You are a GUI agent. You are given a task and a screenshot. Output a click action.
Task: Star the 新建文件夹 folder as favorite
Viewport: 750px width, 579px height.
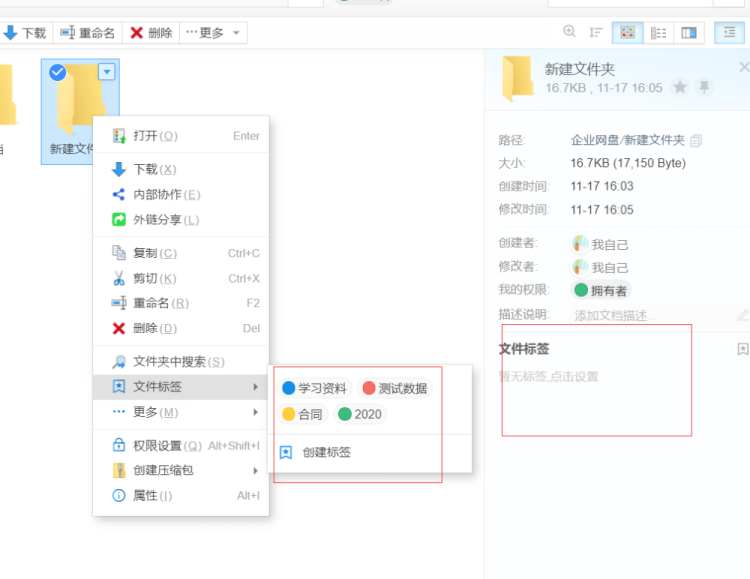pyautogui.click(x=680, y=88)
